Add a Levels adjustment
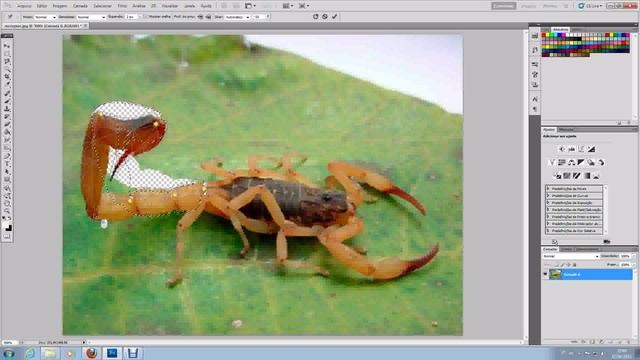640x360 pixels. tap(572, 149)
